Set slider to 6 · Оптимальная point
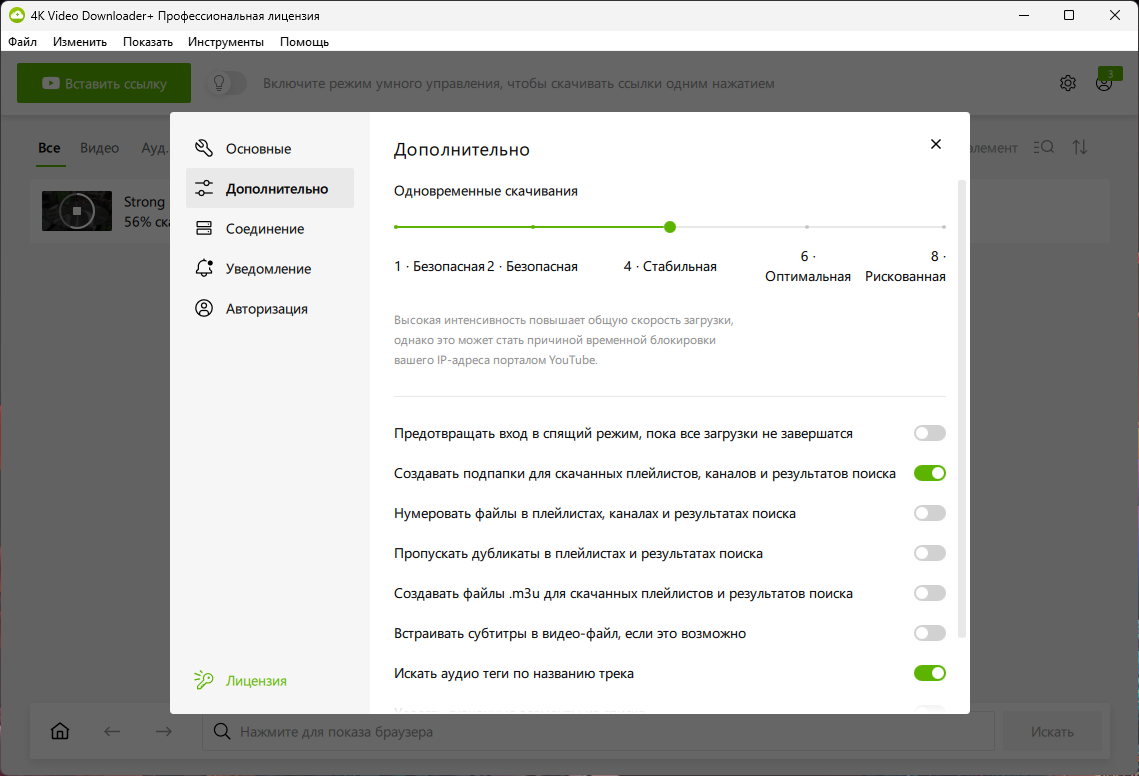The height and width of the screenshot is (776, 1139). (x=806, y=227)
